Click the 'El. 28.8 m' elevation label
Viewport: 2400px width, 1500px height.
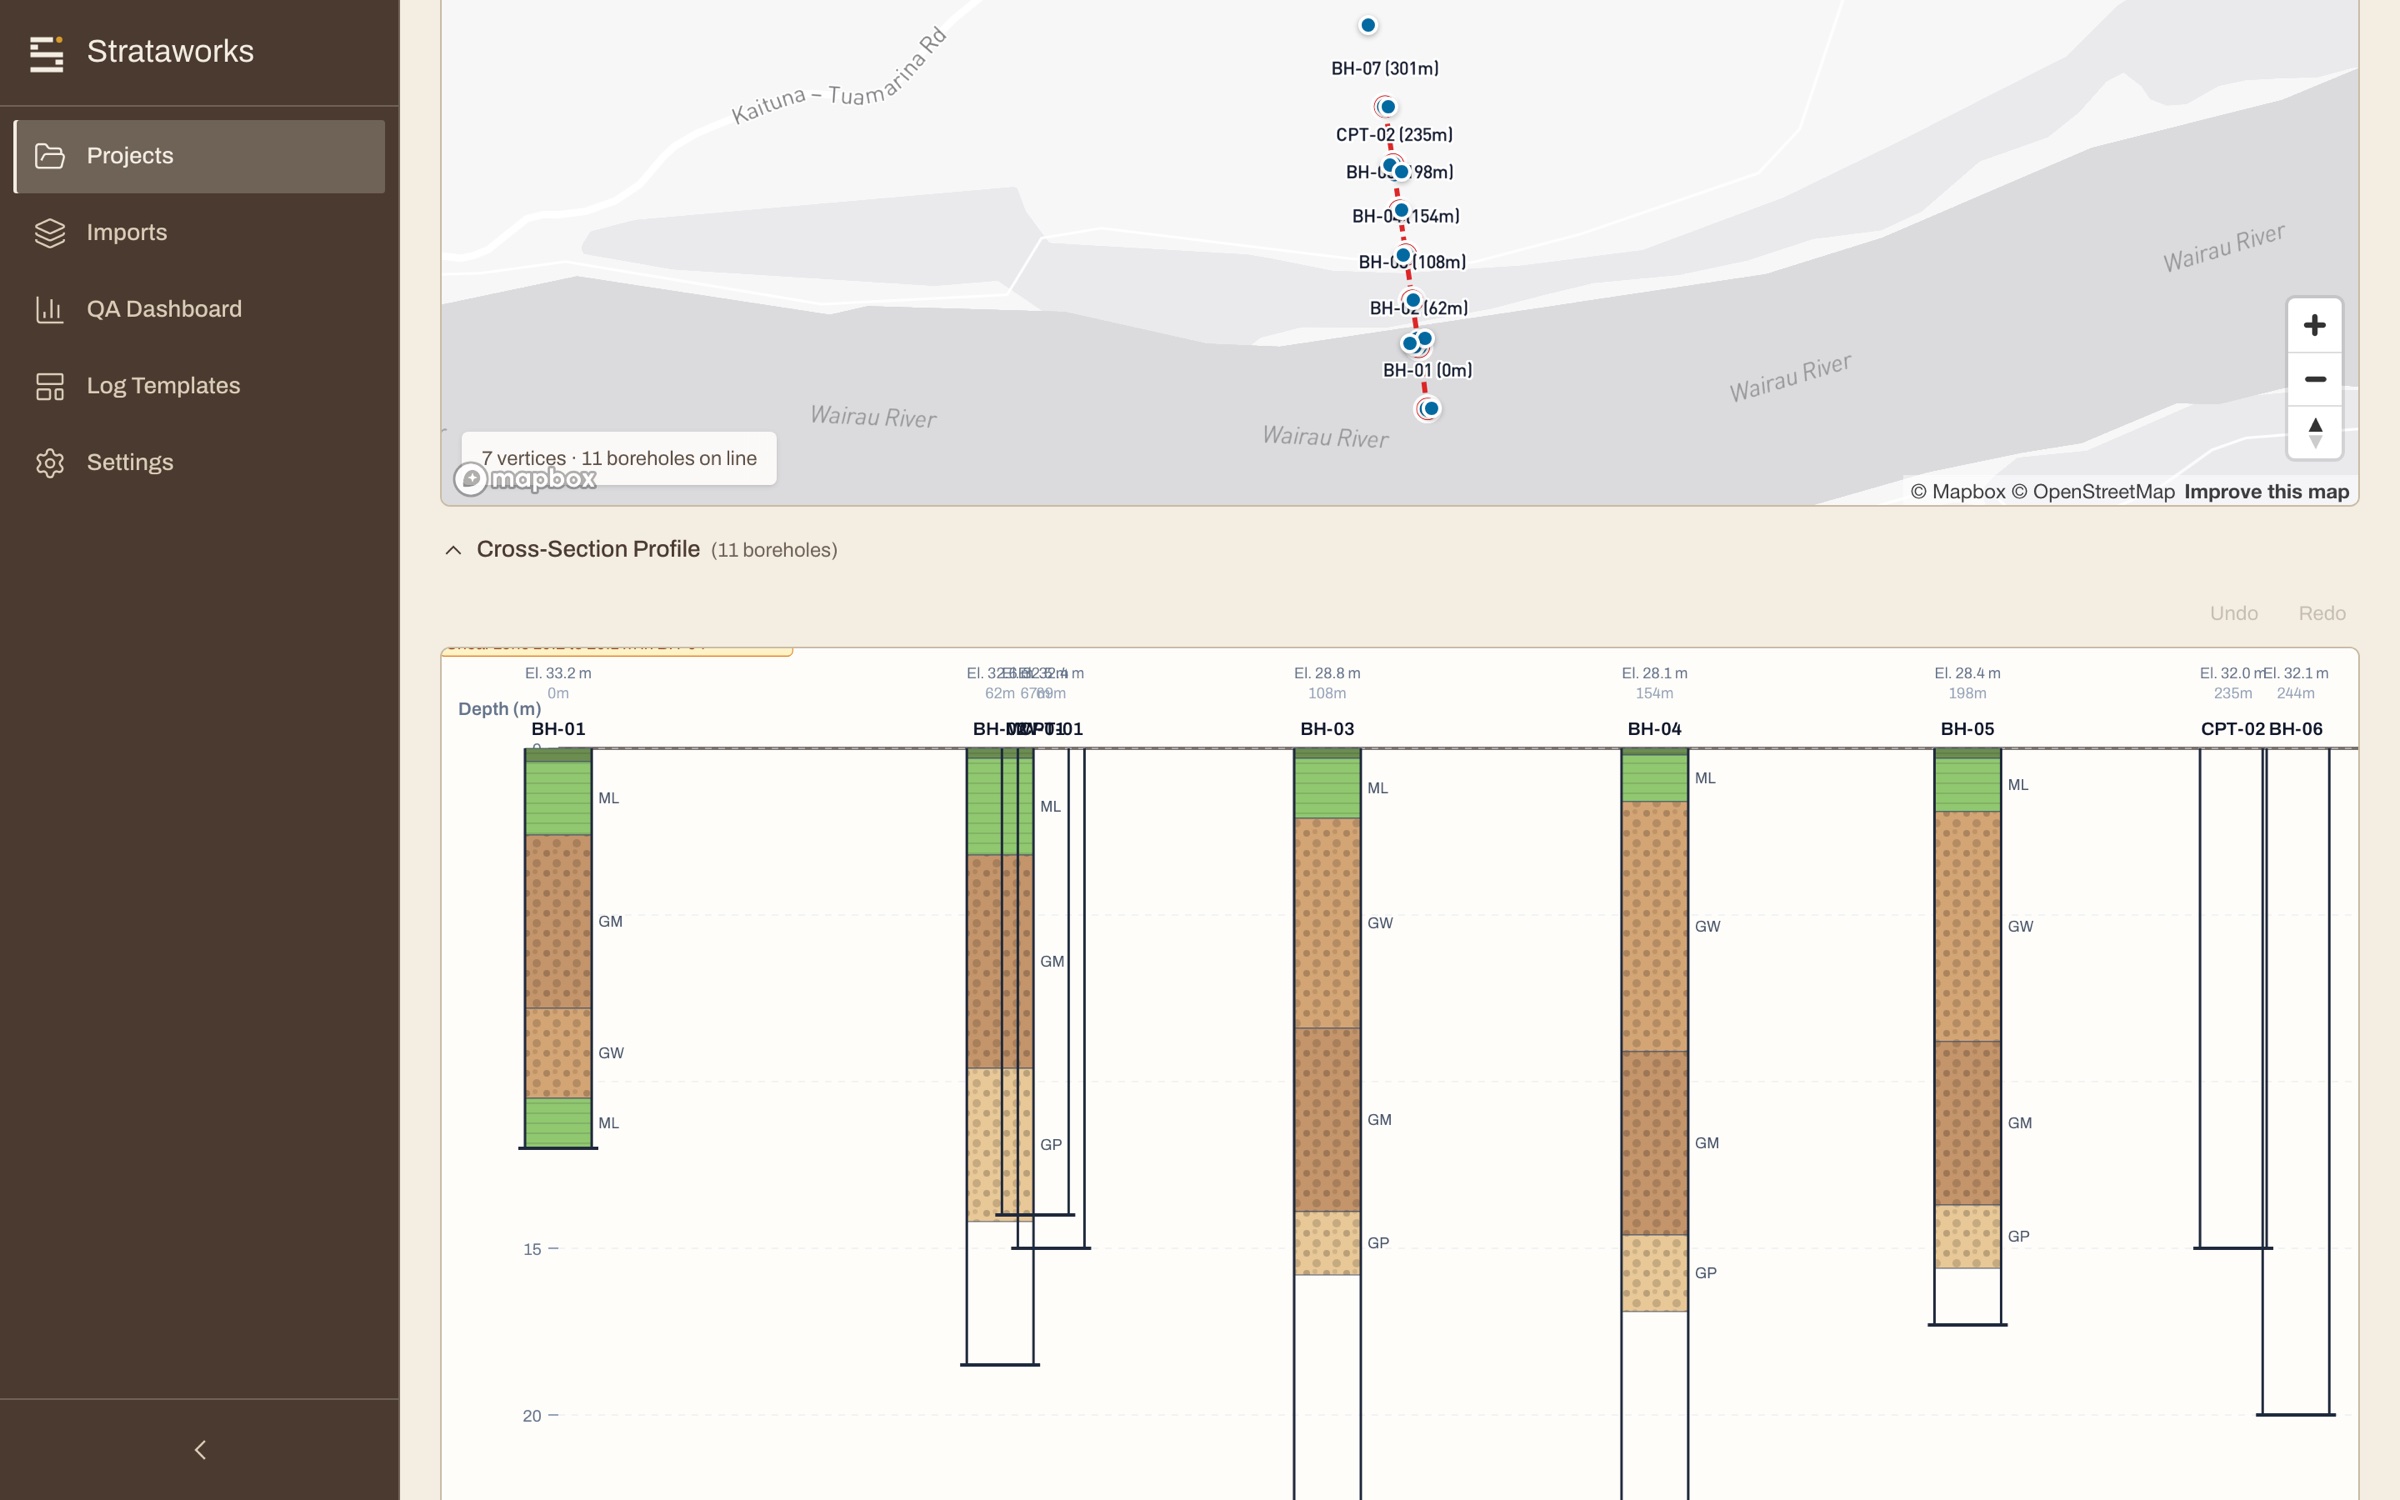(1326, 673)
